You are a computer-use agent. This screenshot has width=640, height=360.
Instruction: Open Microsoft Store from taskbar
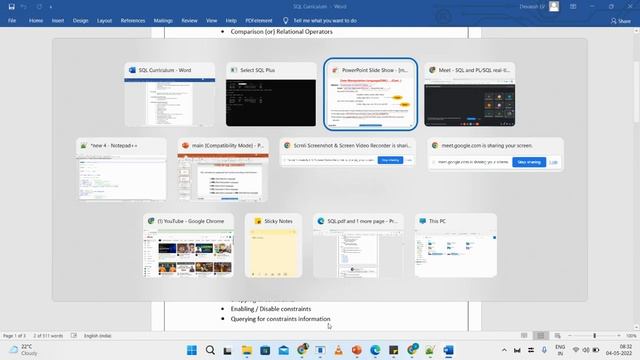pyautogui.click(x=265, y=350)
